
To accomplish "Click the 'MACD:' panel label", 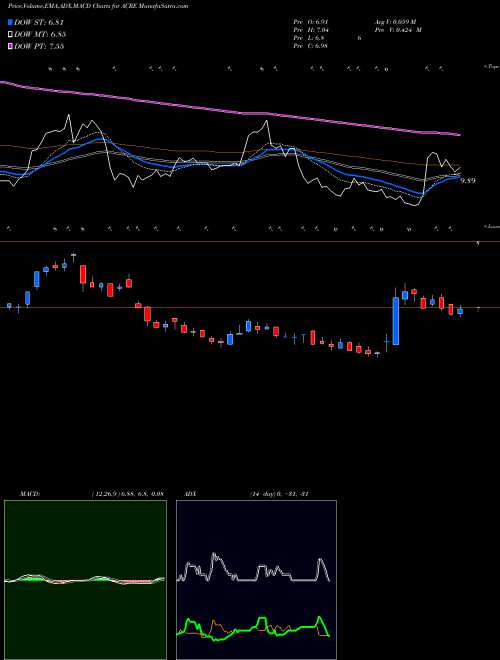I will tap(30, 494).
